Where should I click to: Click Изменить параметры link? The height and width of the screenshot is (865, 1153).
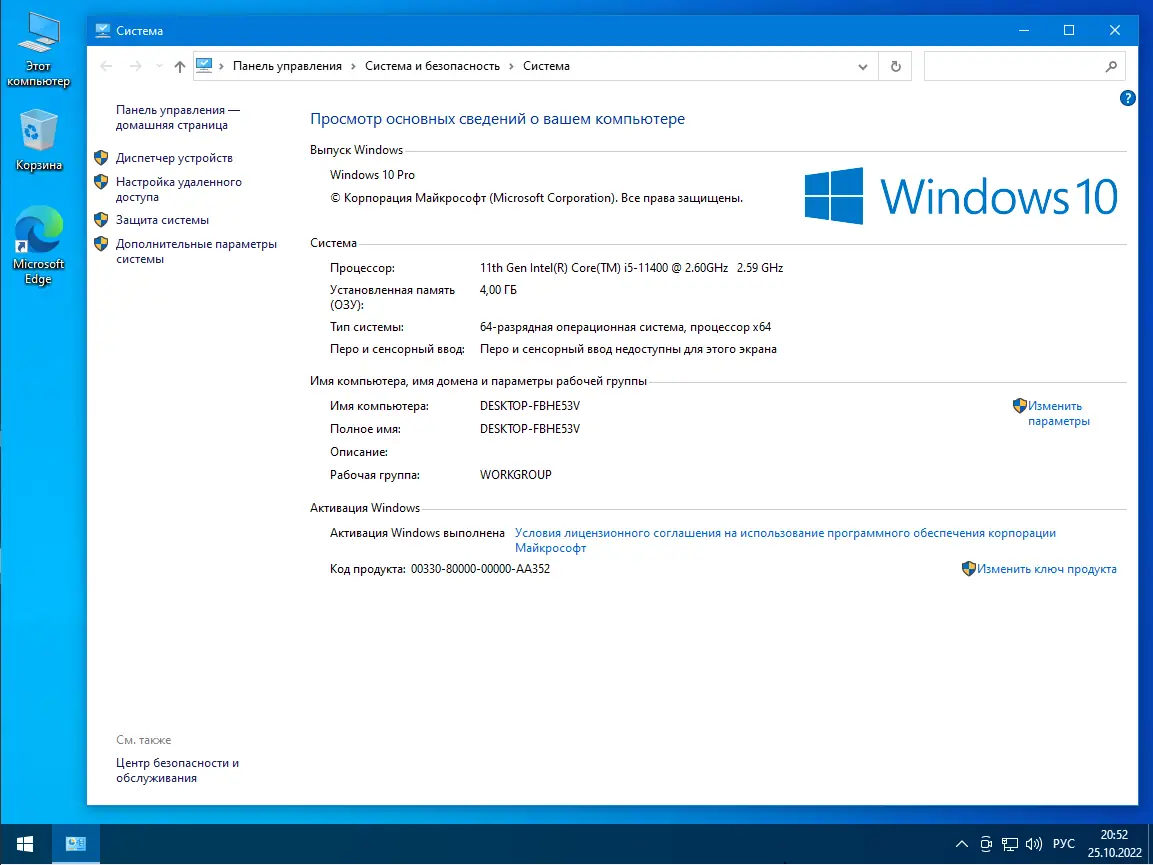tap(1058, 413)
